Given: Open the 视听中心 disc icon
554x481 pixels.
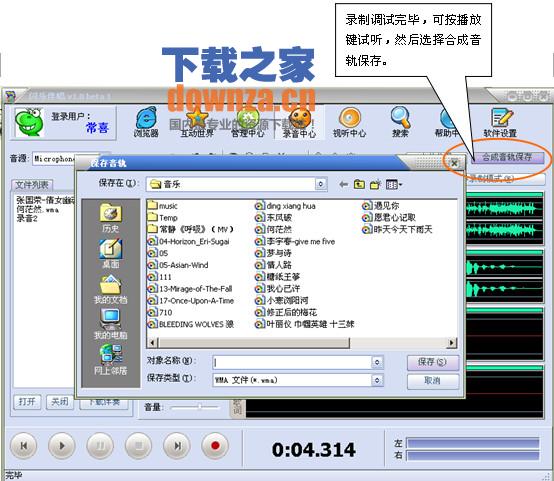Looking at the screenshot, I should [x=349, y=122].
